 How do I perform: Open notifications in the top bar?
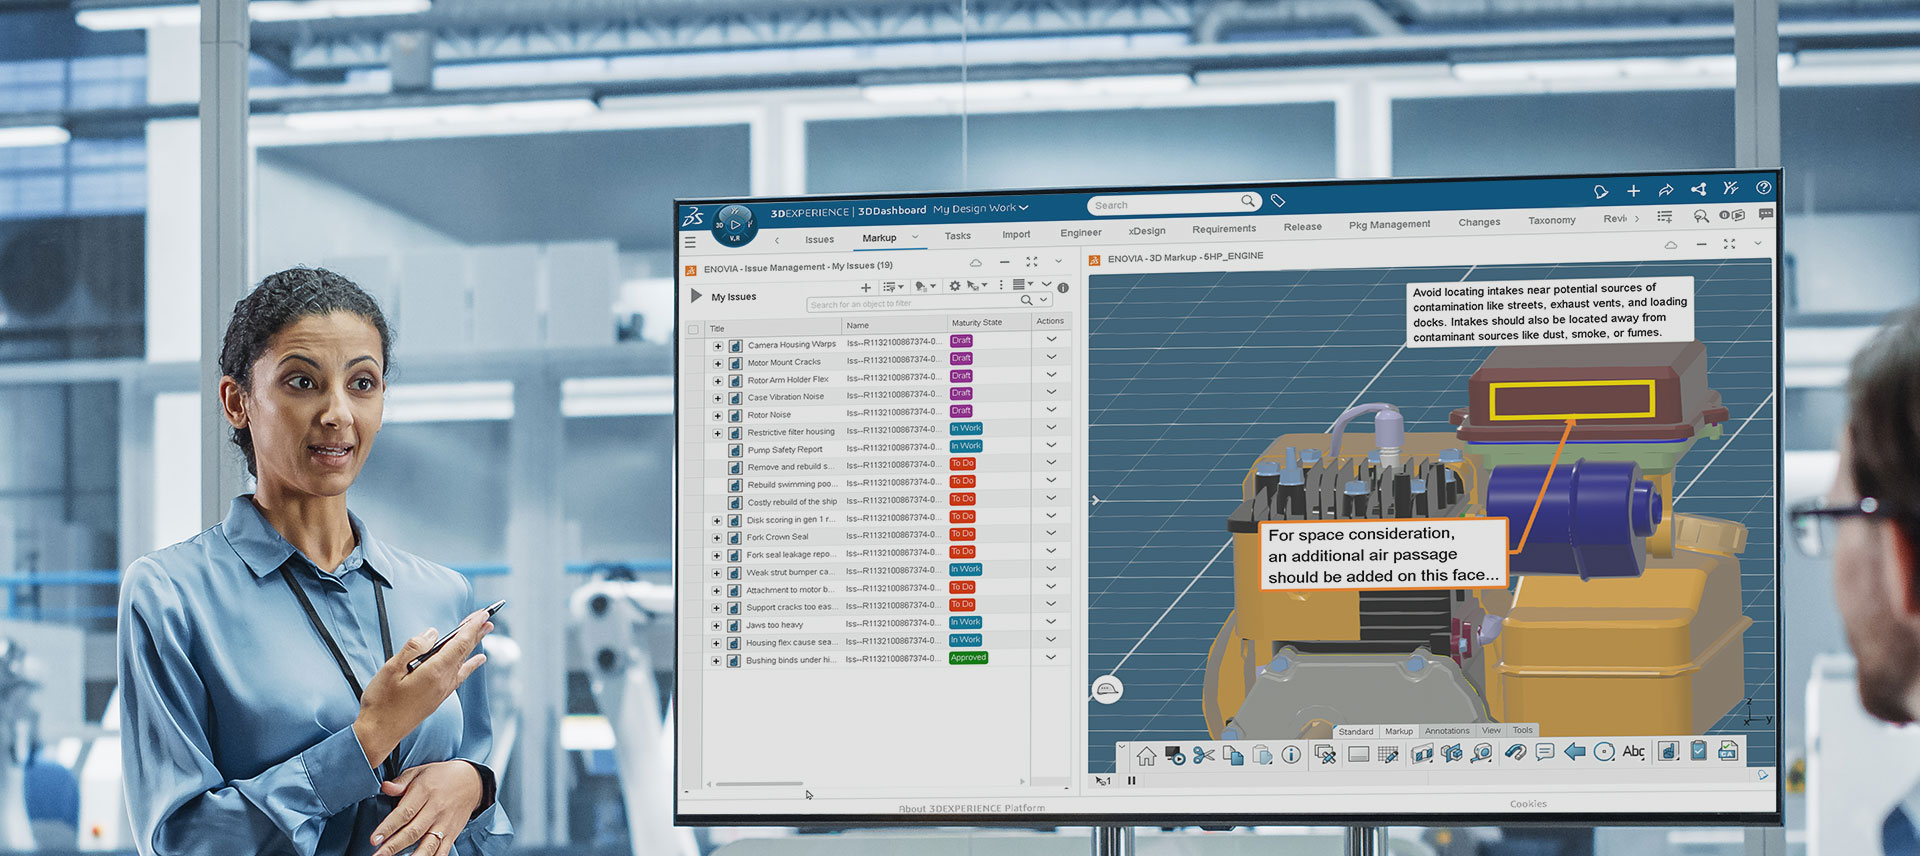pyautogui.click(x=1600, y=191)
